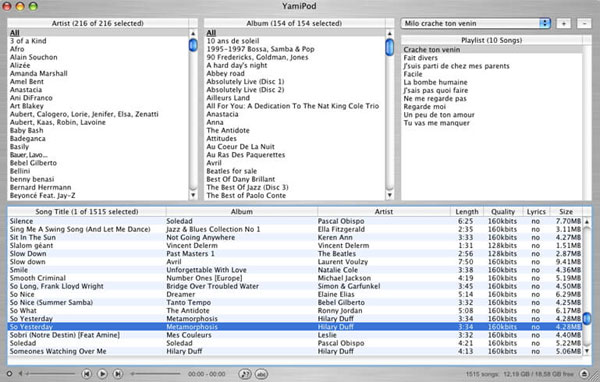Skip to the next track
This screenshot has height=382, width=600.
click(118, 374)
